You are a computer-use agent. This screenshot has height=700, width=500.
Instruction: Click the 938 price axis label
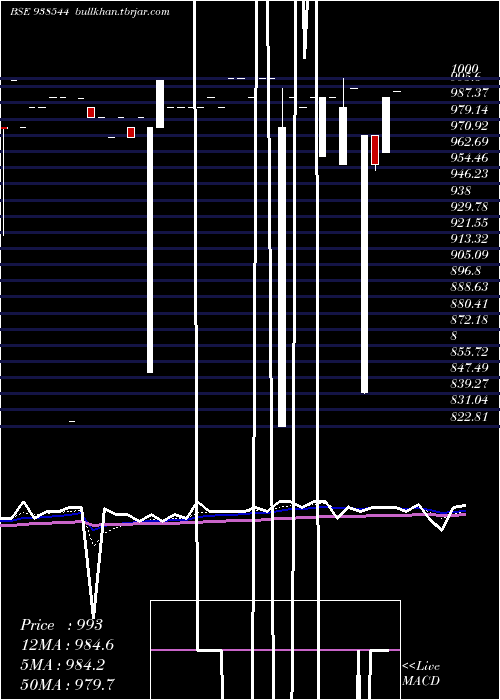461,190
